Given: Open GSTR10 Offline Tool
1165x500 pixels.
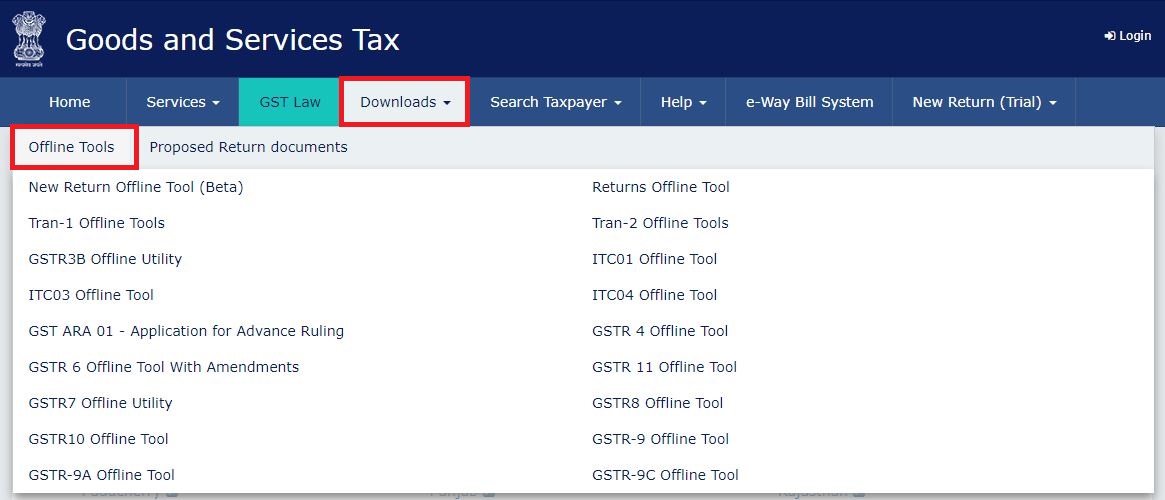Looking at the screenshot, I should (x=98, y=439).
